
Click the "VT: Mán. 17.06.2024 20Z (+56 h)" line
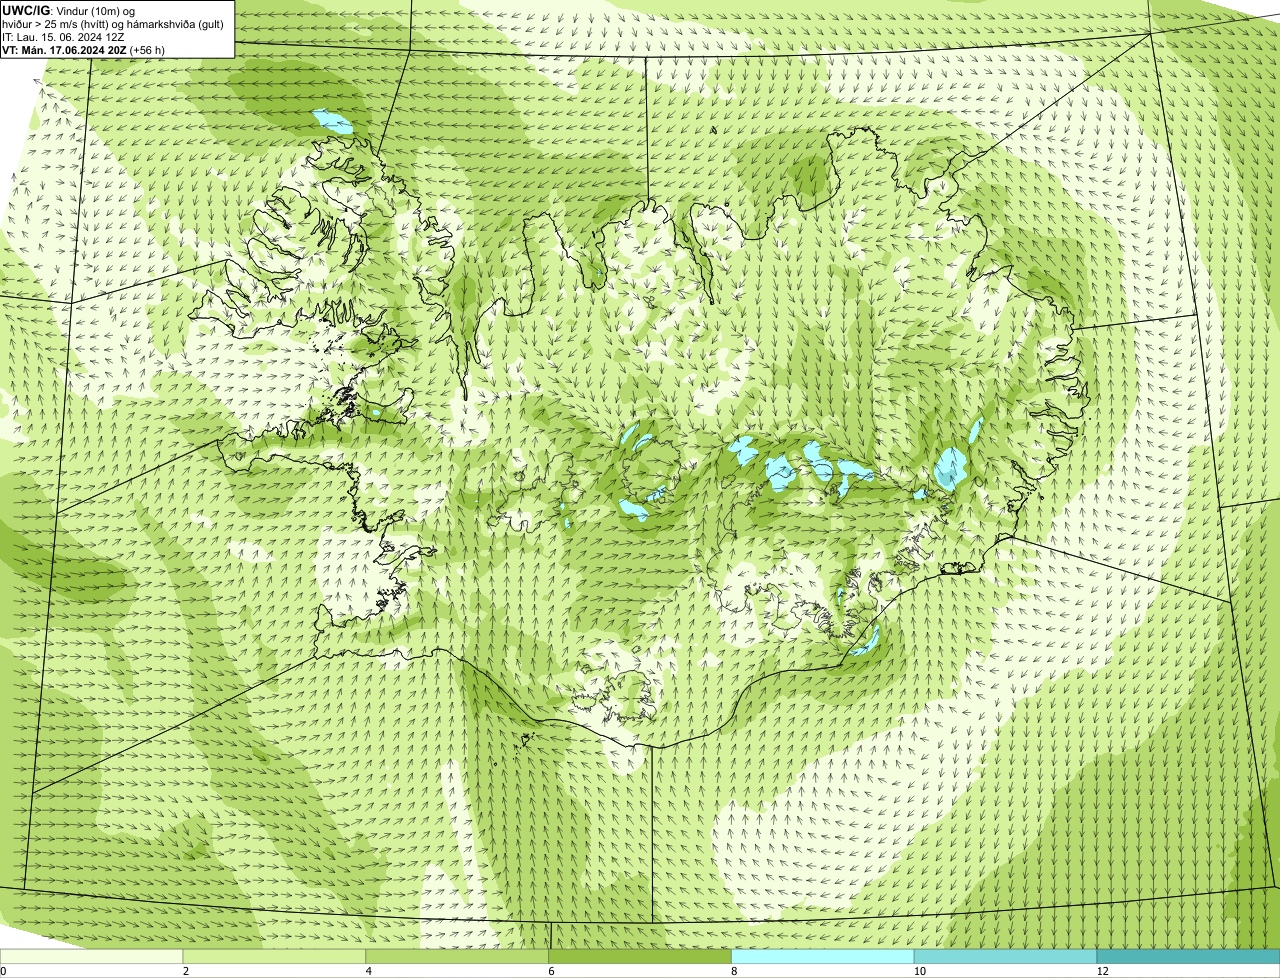coord(83,49)
